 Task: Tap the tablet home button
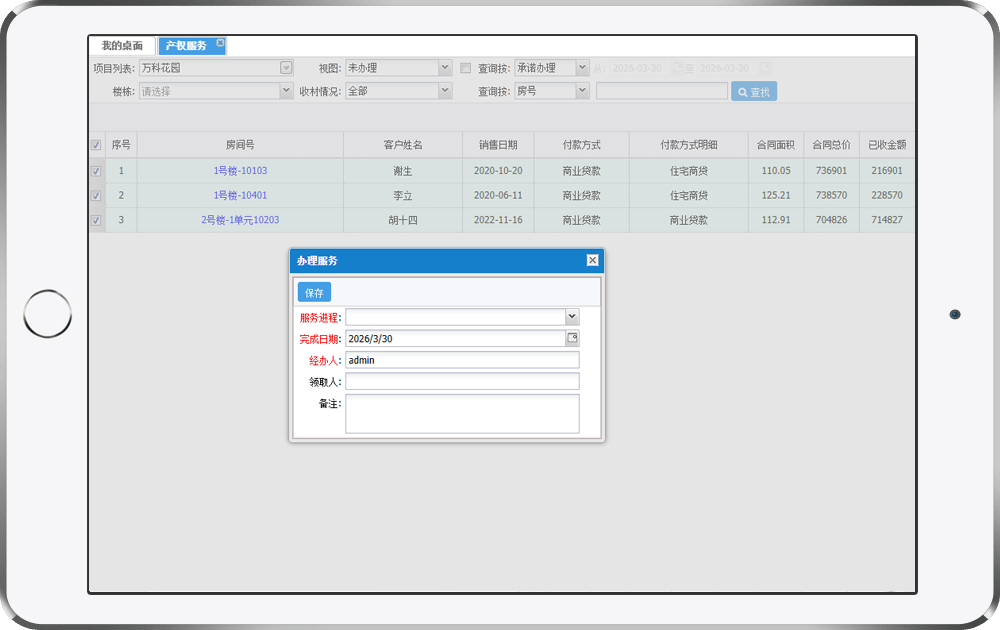pos(48,314)
